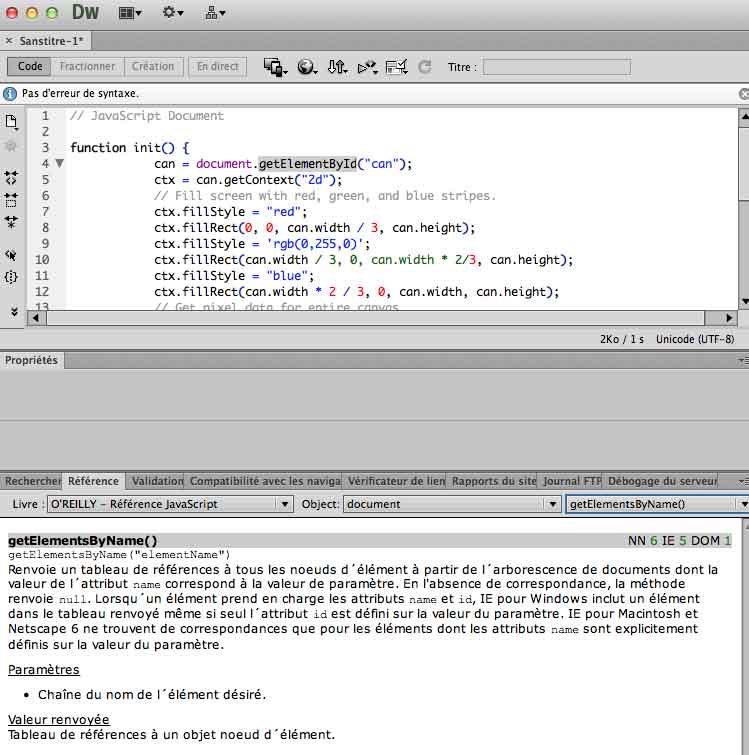Switch to Fractionner split view
The width and height of the screenshot is (749, 755).
pyautogui.click(x=87, y=66)
